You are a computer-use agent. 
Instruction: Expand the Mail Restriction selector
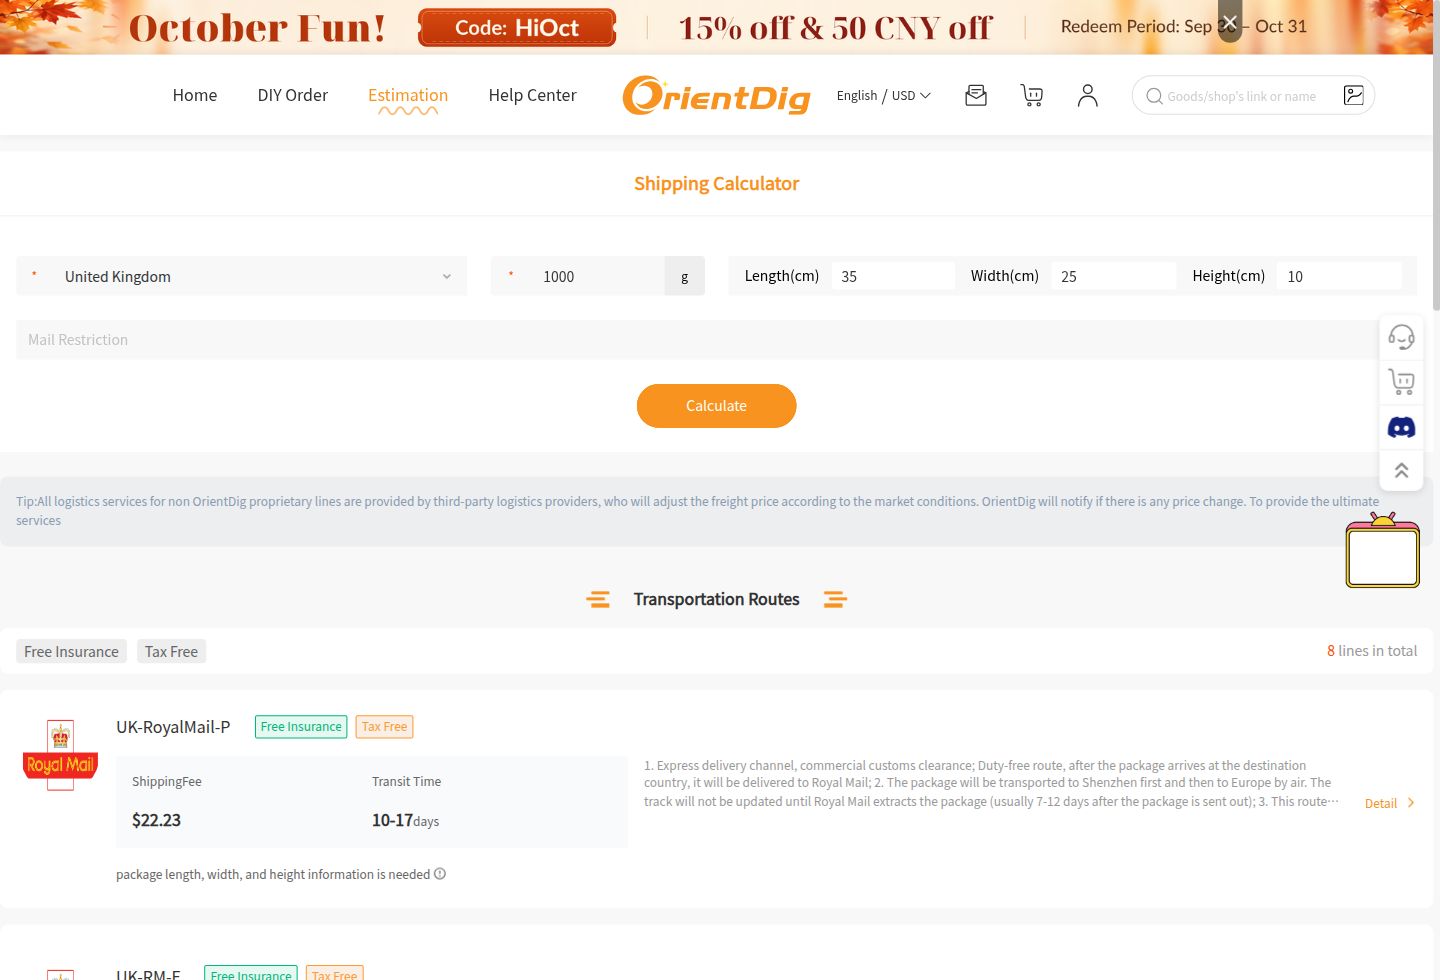[716, 340]
